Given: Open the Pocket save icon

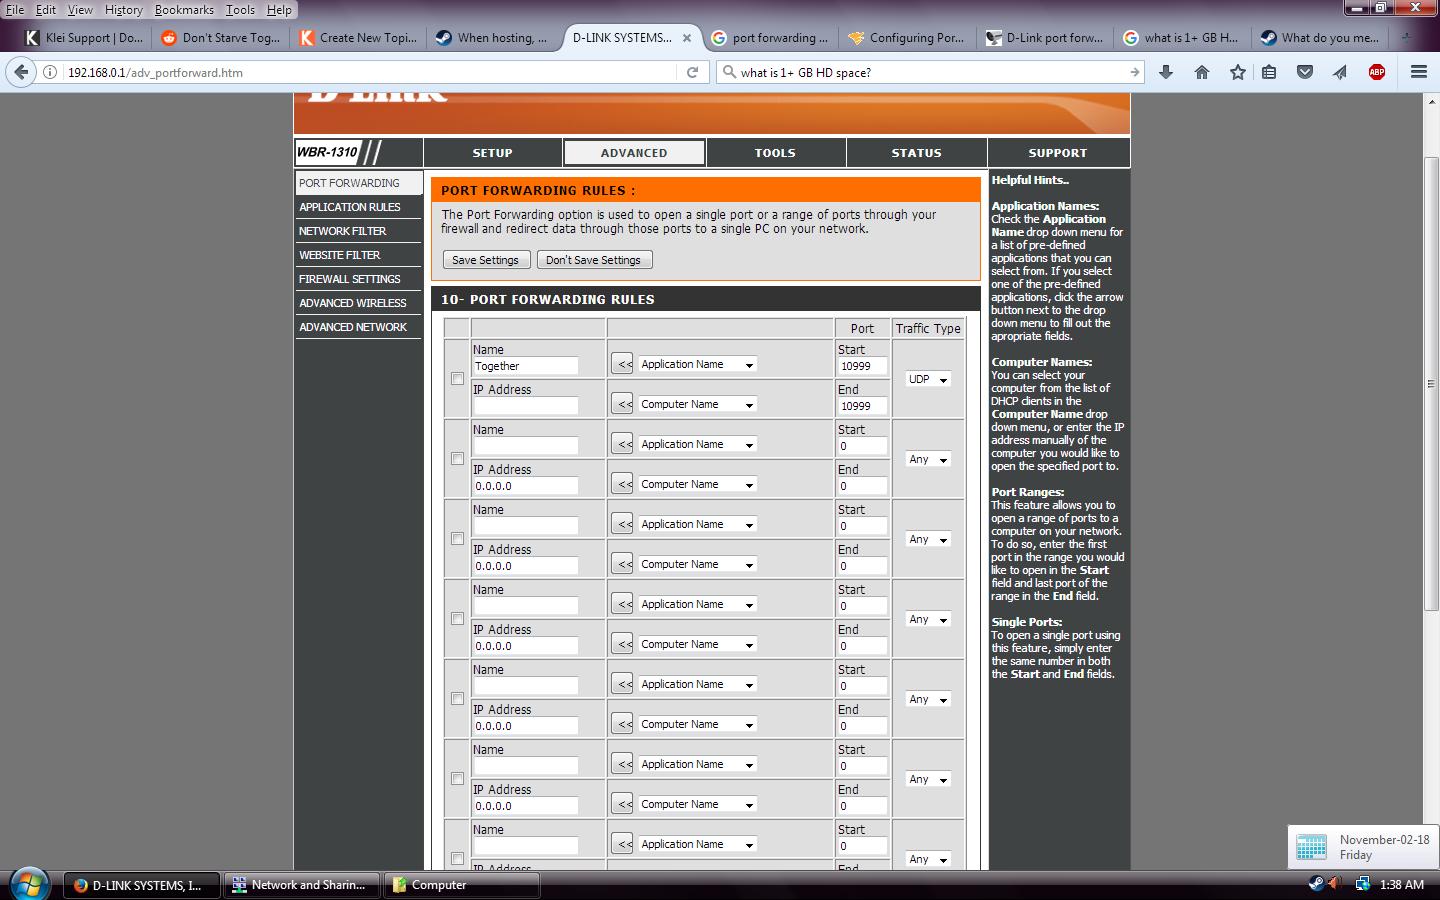Looking at the screenshot, I should tap(1305, 72).
